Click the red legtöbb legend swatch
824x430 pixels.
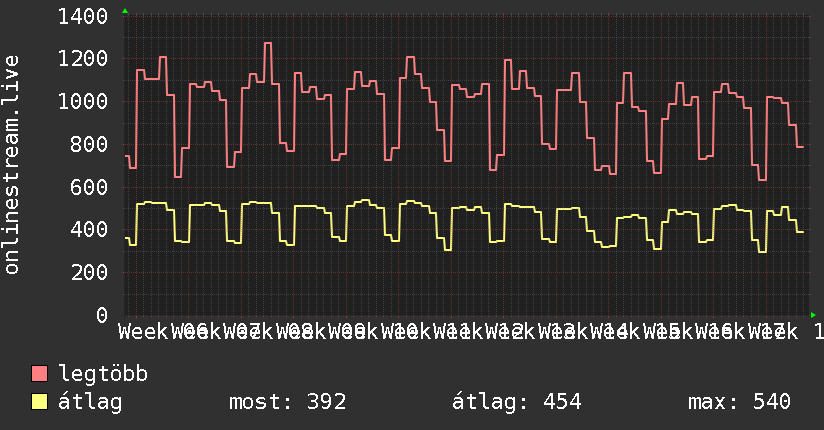point(39,374)
